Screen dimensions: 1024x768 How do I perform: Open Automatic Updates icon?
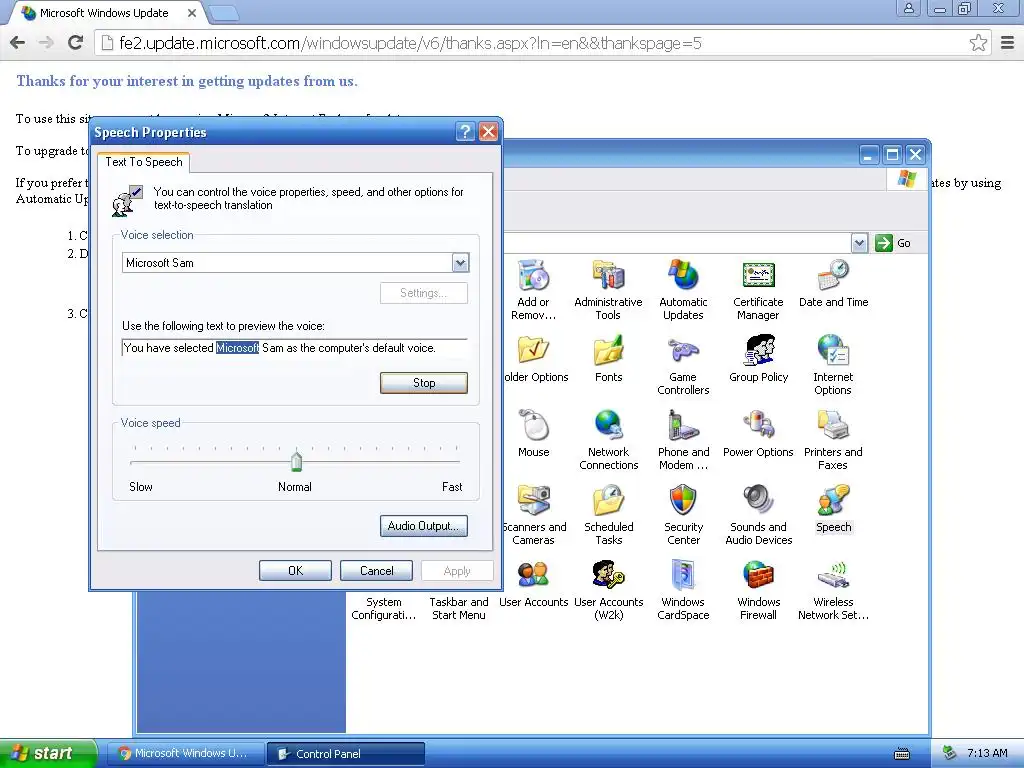(x=683, y=290)
